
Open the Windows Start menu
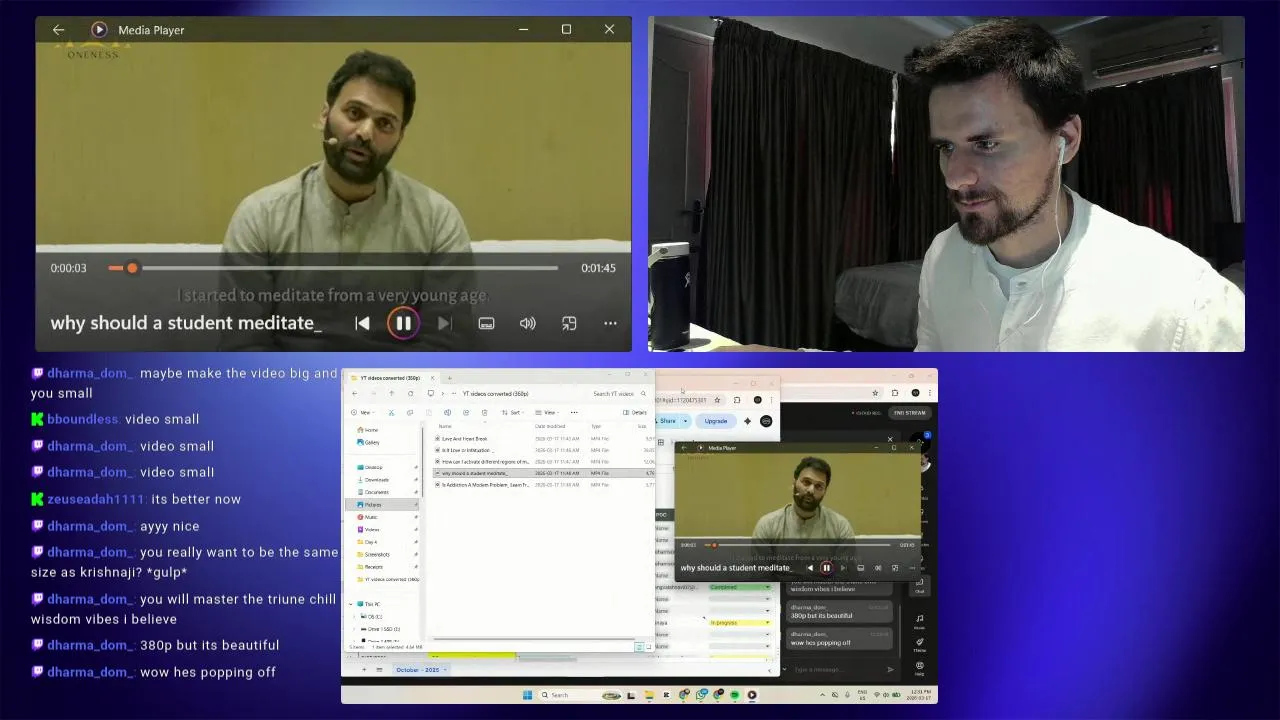click(x=527, y=695)
